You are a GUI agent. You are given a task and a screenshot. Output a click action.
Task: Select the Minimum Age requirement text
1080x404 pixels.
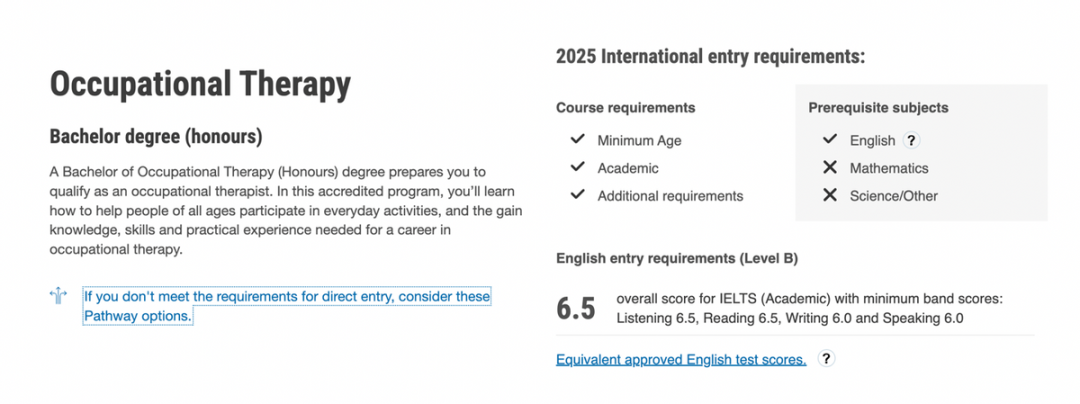tap(639, 141)
